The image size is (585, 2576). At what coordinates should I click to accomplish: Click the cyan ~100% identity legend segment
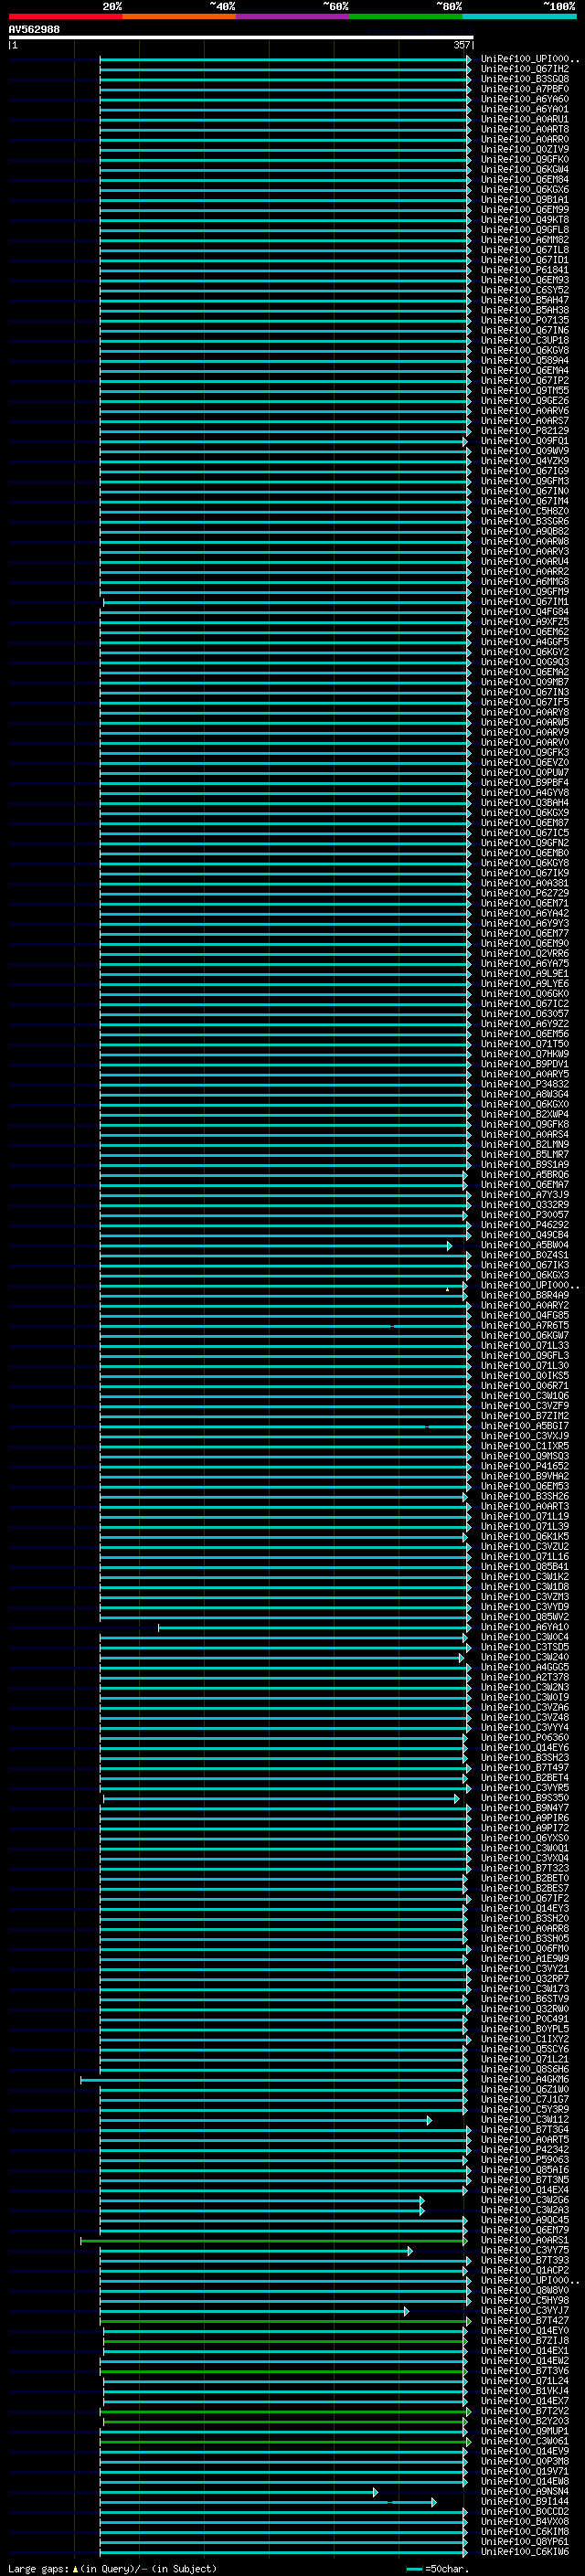tap(519, 16)
